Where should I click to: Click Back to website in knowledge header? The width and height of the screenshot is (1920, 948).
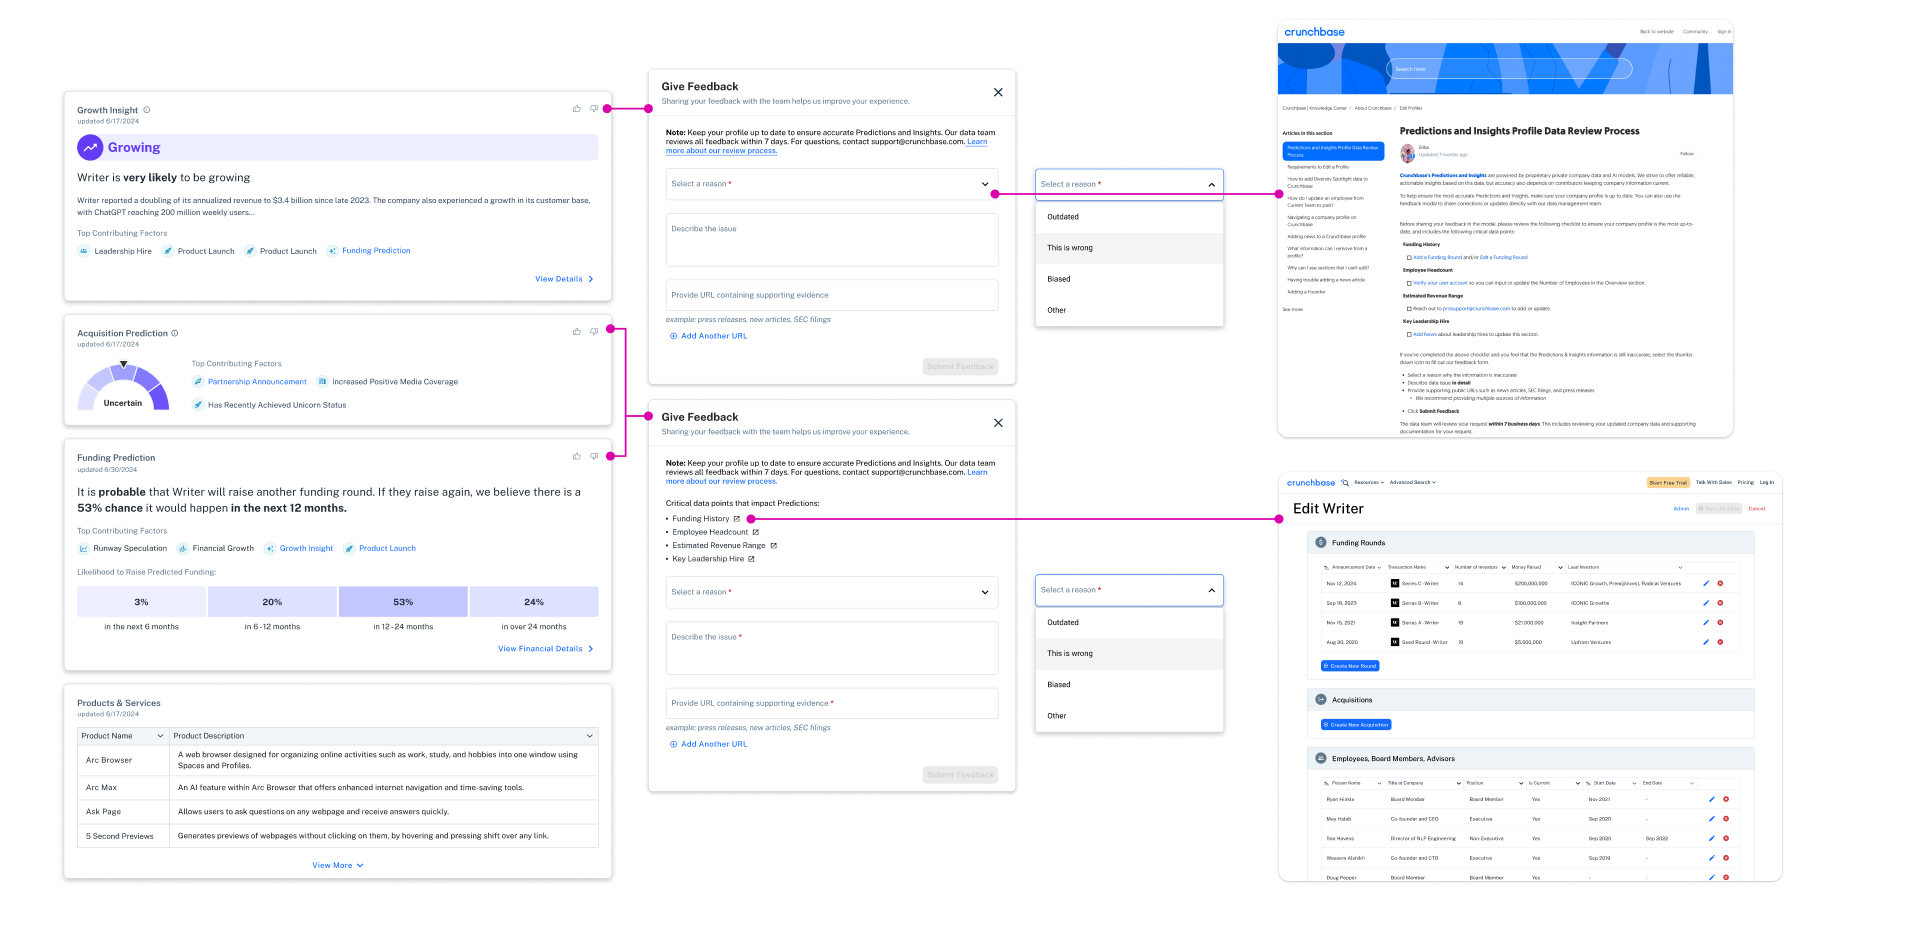pos(1657,31)
